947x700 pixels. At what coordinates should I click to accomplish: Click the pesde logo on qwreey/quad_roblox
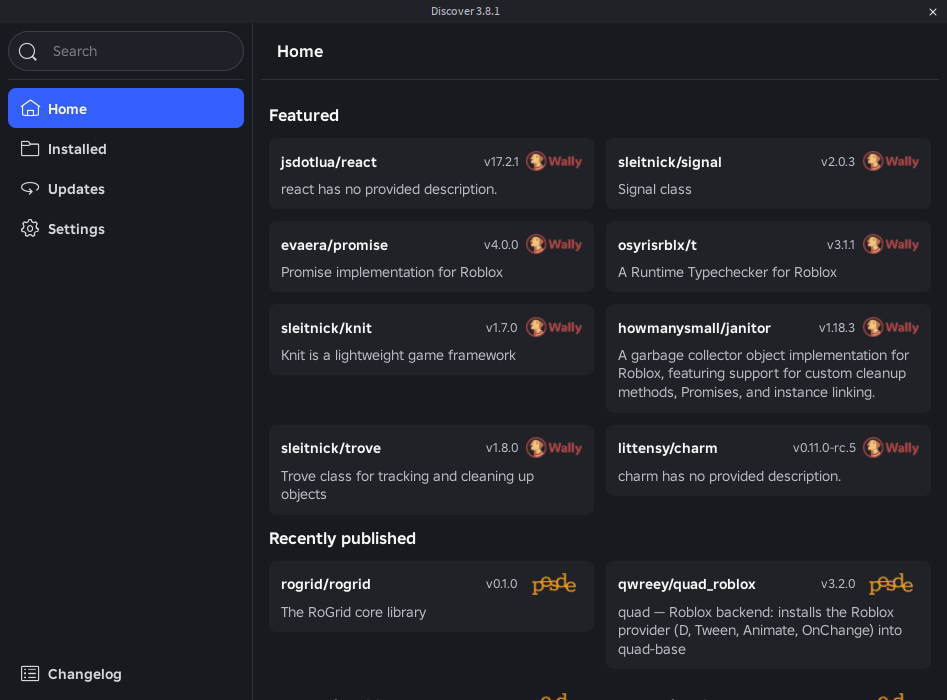pos(891,584)
